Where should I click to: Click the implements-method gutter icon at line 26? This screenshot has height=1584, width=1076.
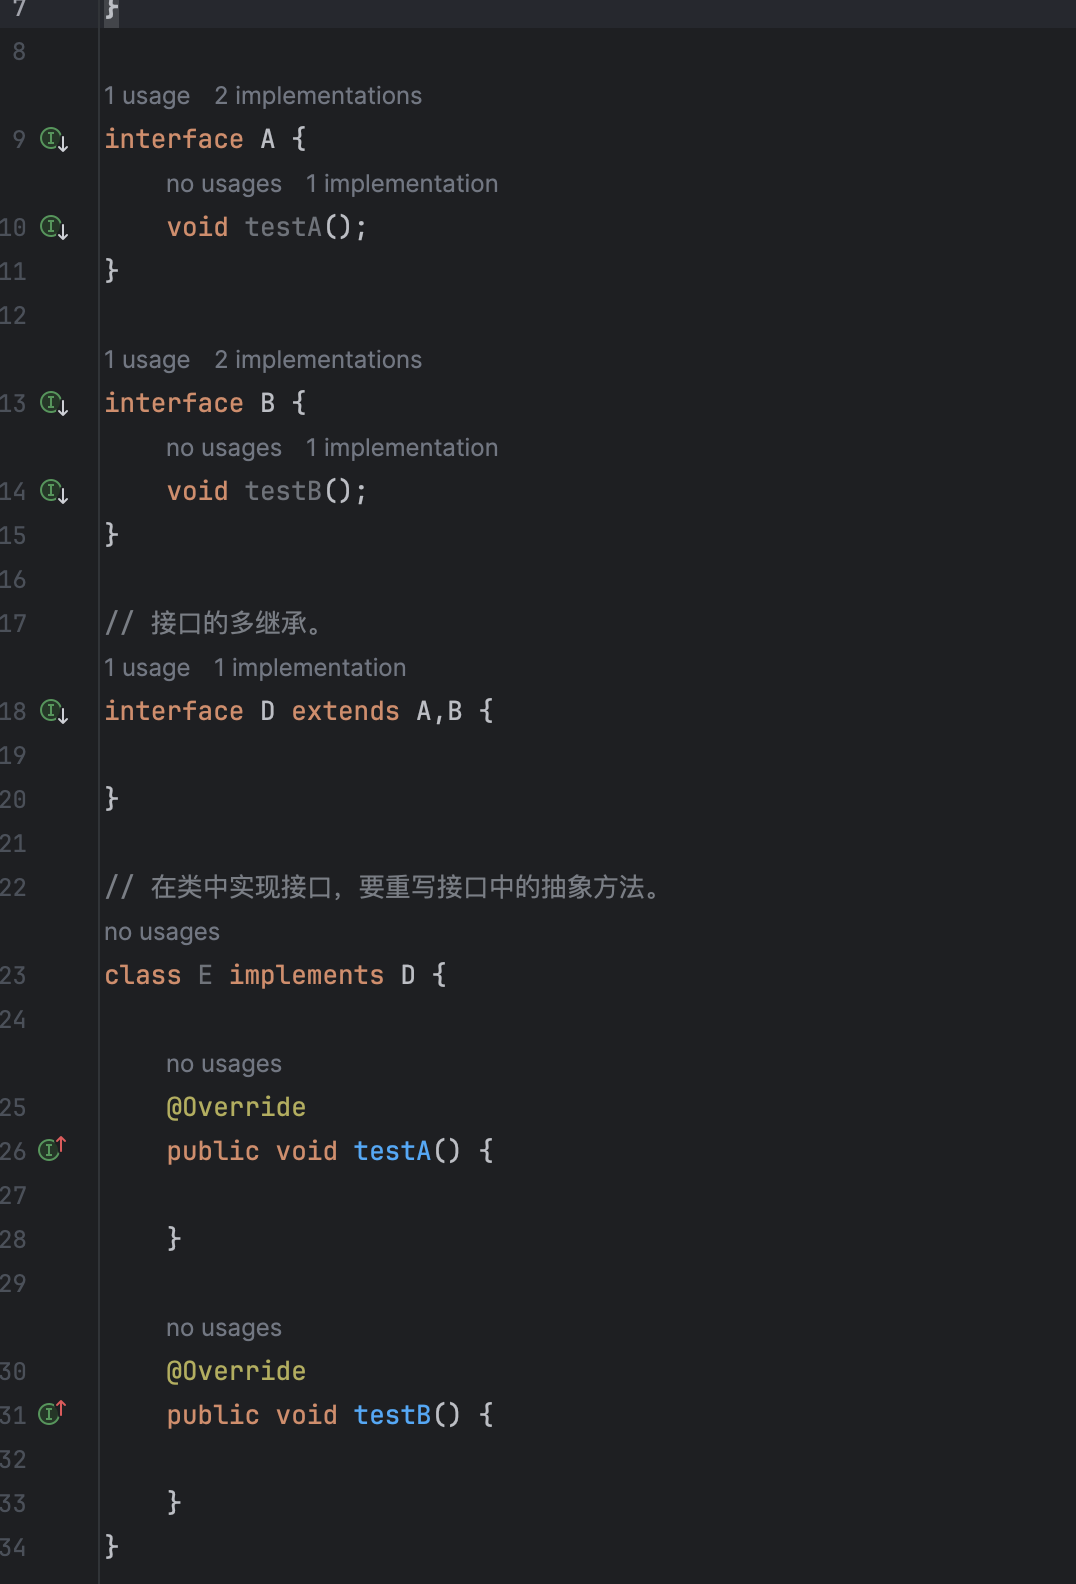tap(52, 1149)
